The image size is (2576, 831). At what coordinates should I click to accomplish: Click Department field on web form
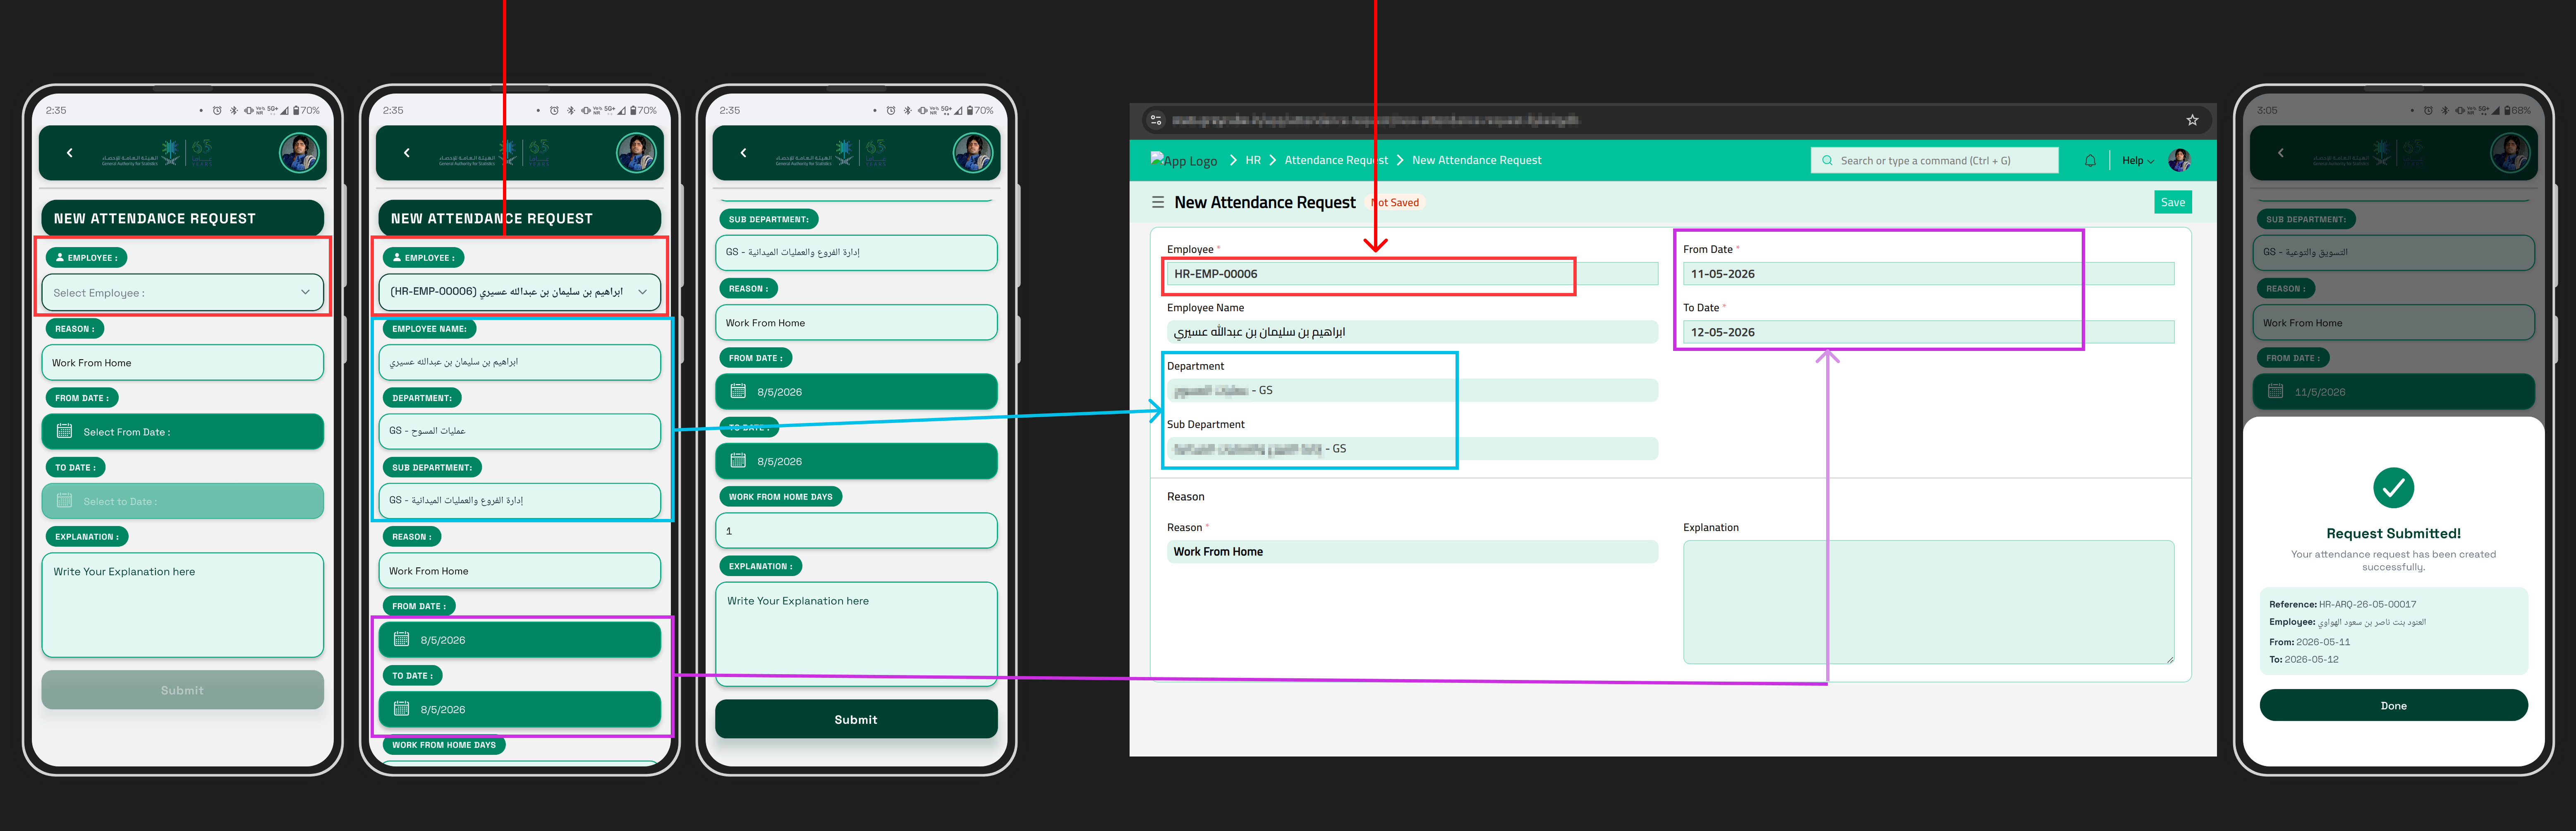[1412, 390]
